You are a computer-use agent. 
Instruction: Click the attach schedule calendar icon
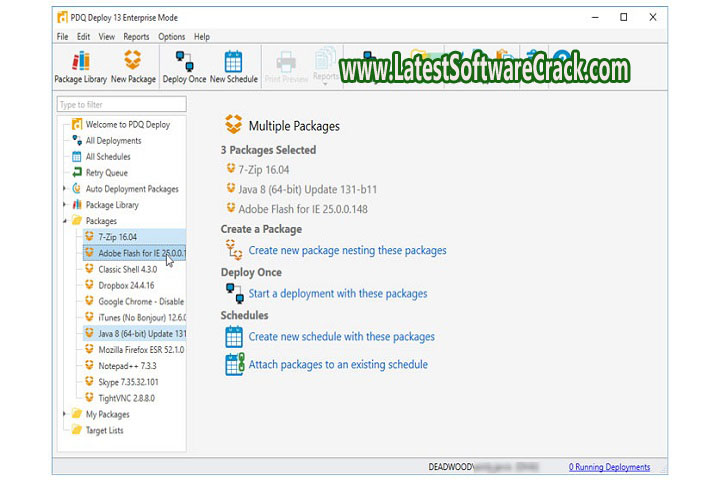234,365
